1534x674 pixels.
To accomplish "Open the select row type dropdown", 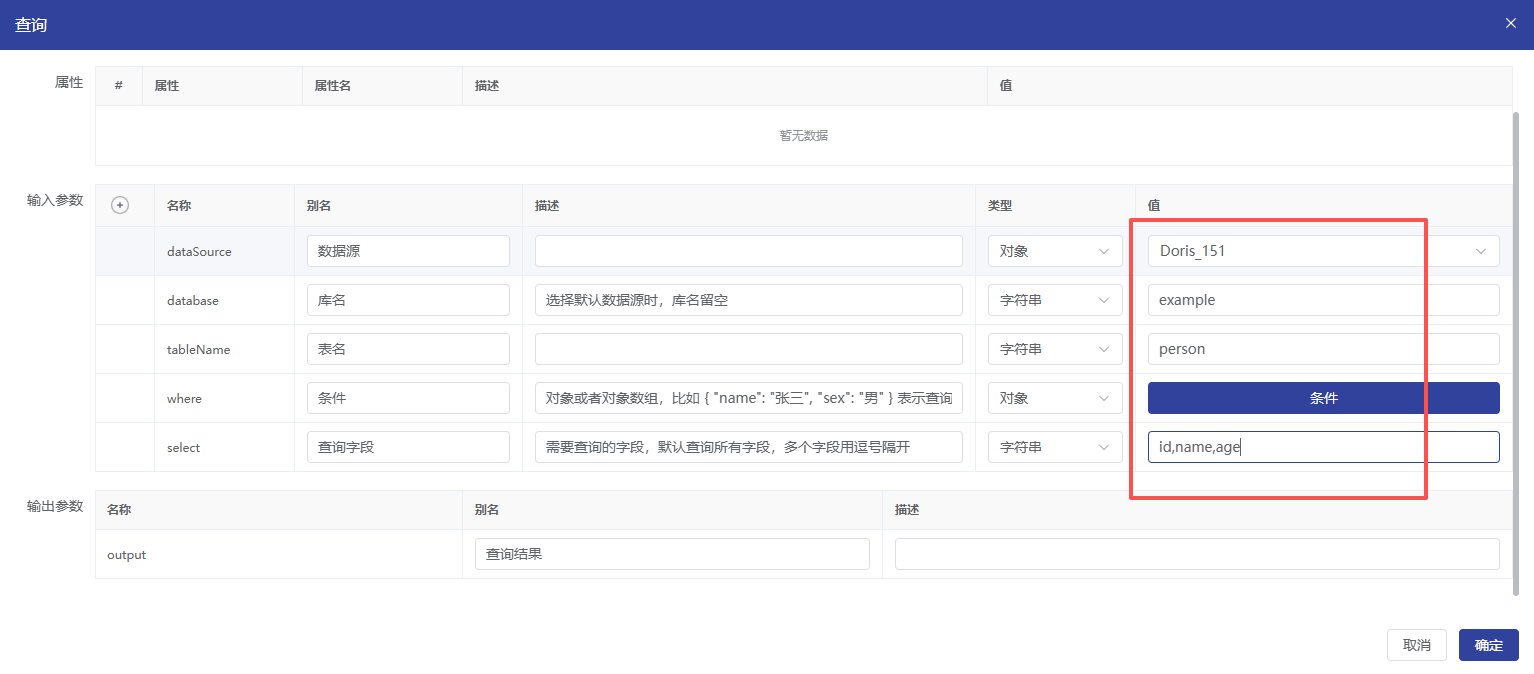I will pos(1054,447).
